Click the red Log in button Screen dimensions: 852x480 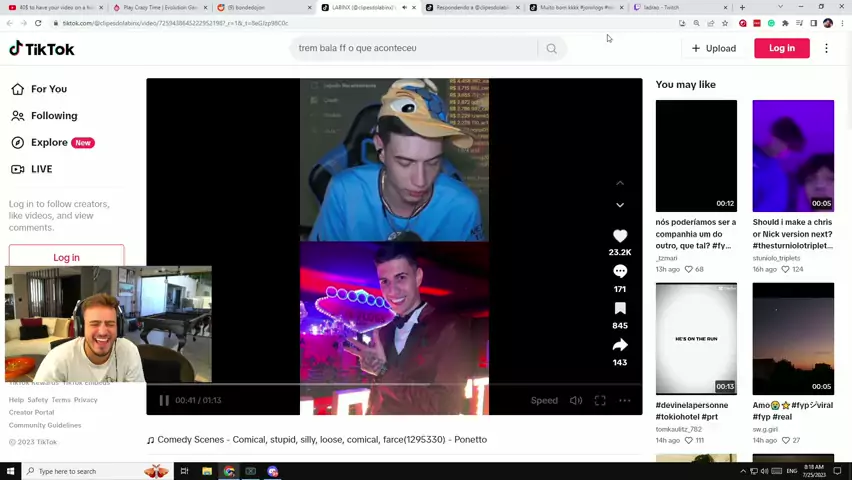pyautogui.click(x=781, y=48)
